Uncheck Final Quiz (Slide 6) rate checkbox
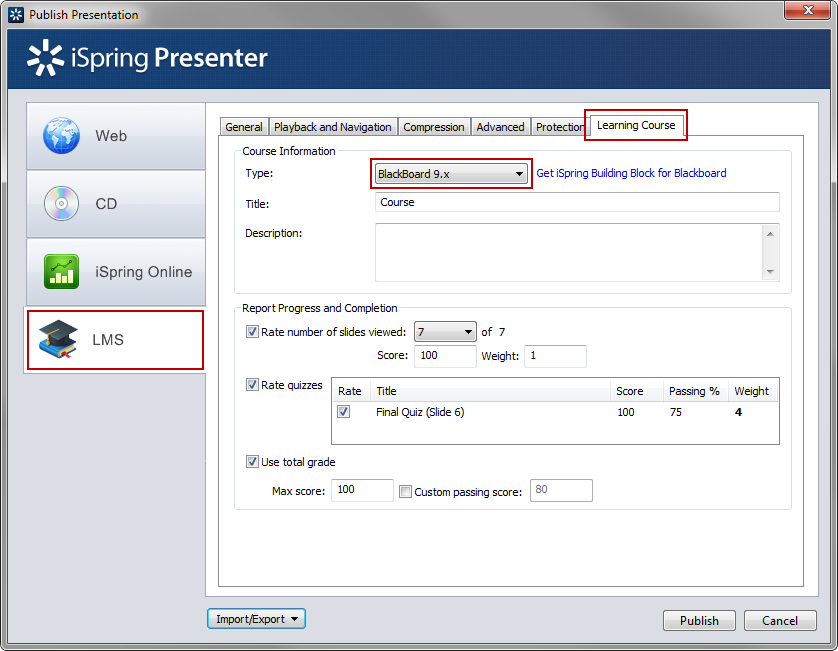 click(x=344, y=412)
